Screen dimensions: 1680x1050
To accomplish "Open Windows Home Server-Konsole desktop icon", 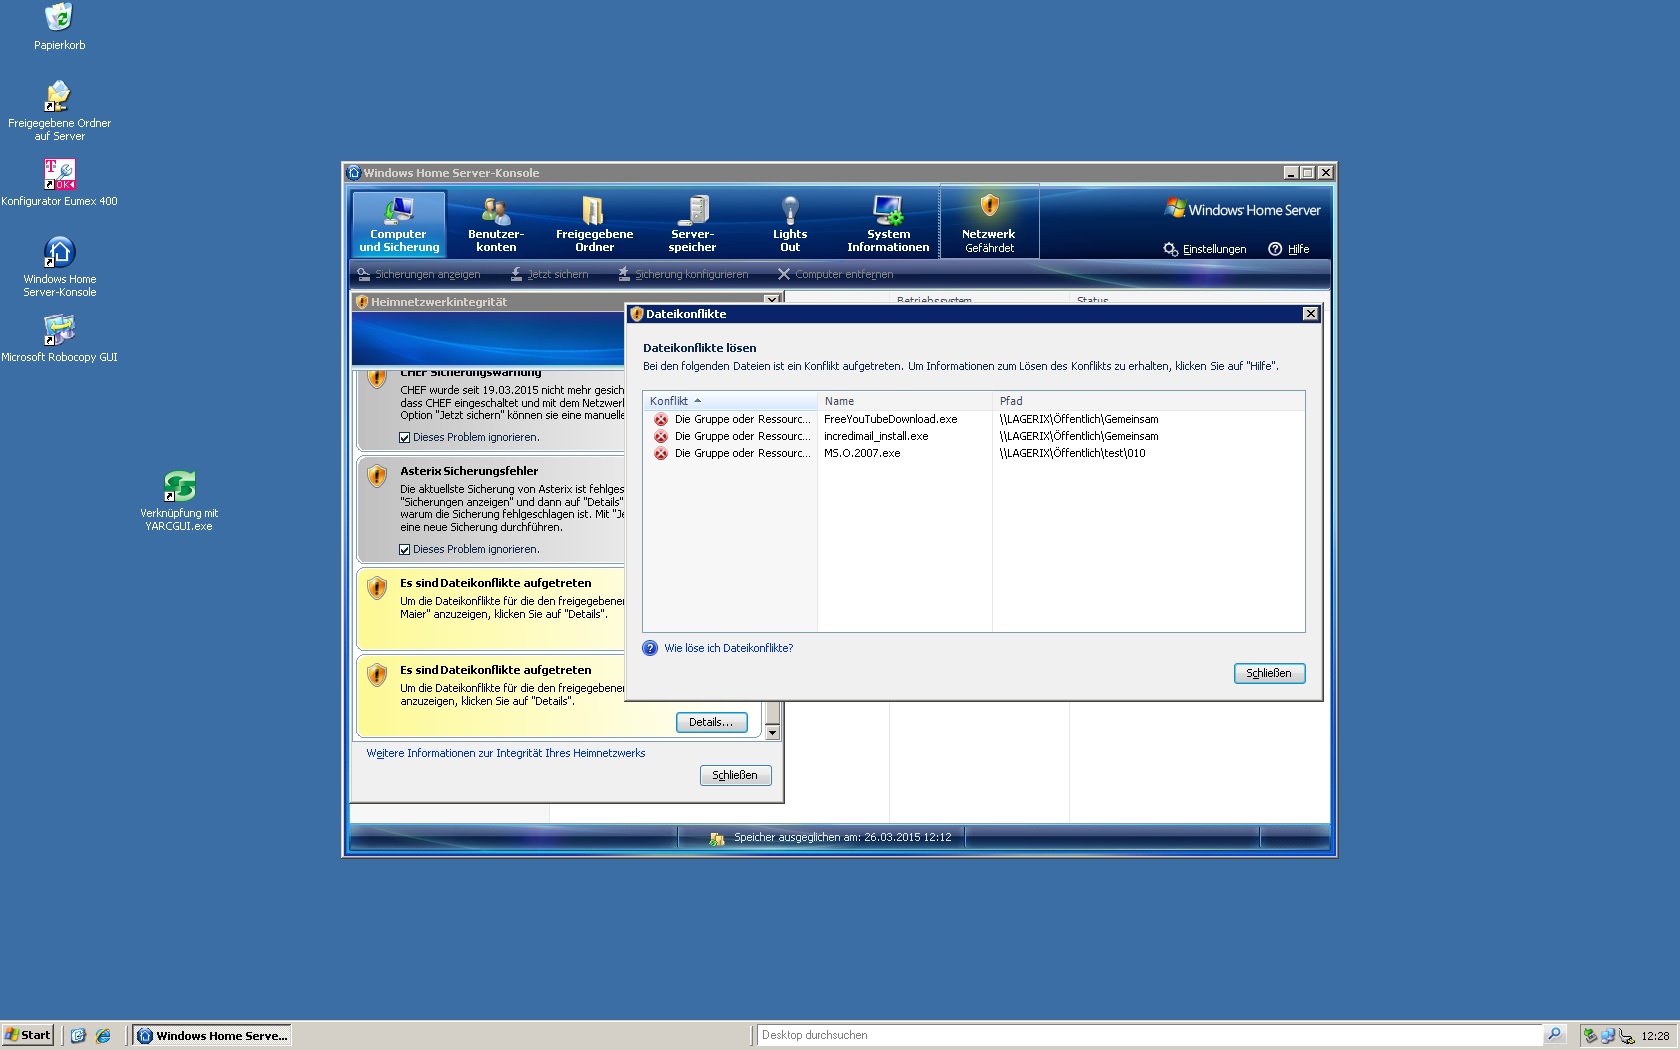I will (59, 266).
